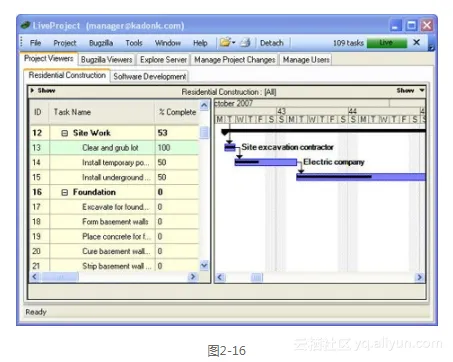The image size is (453, 362).
Task: Click the LiveProject leaf icon in title bar
Action: (x=25, y=25)
